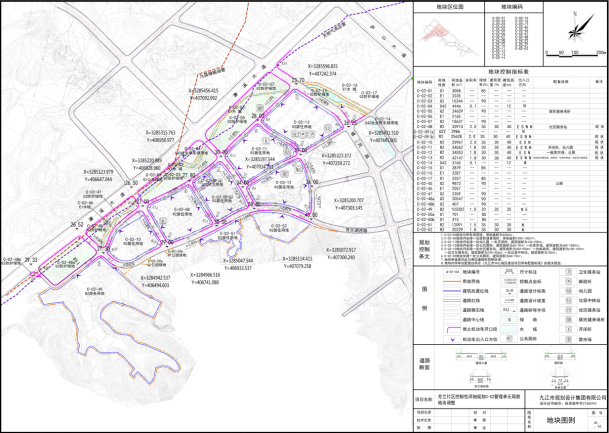The image size is (609, 433).
Task: Click the 社区服务站 legend icon
Action: (x=568, y=310)
